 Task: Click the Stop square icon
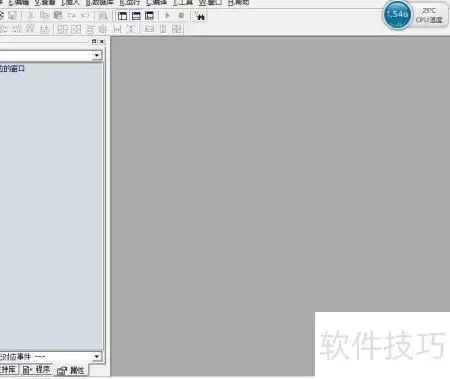tap(181, 16)
